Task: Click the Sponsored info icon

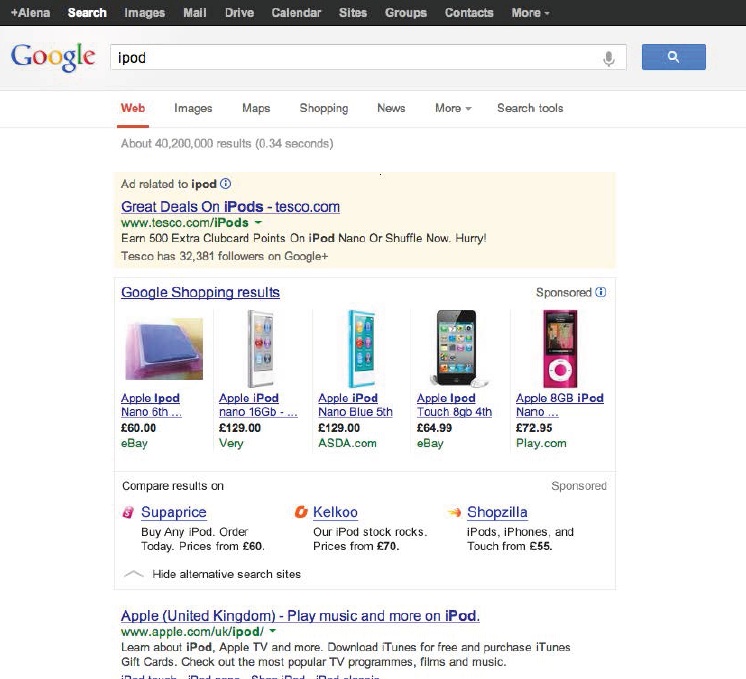Action: 601,293
